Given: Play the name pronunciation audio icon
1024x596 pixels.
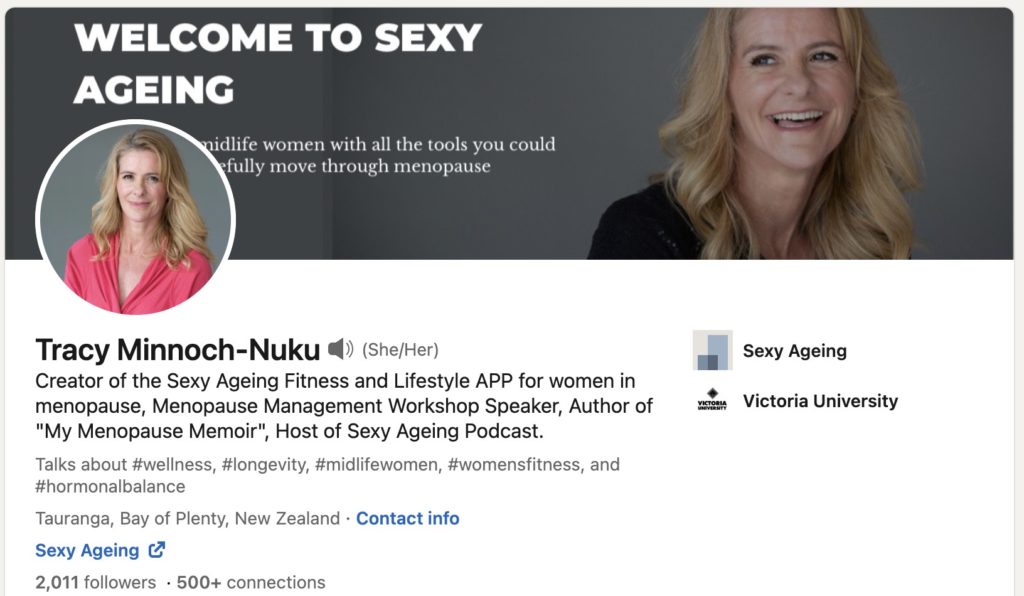Looking at the screenshot, I should pyautogui.click(x=340, y=349).
